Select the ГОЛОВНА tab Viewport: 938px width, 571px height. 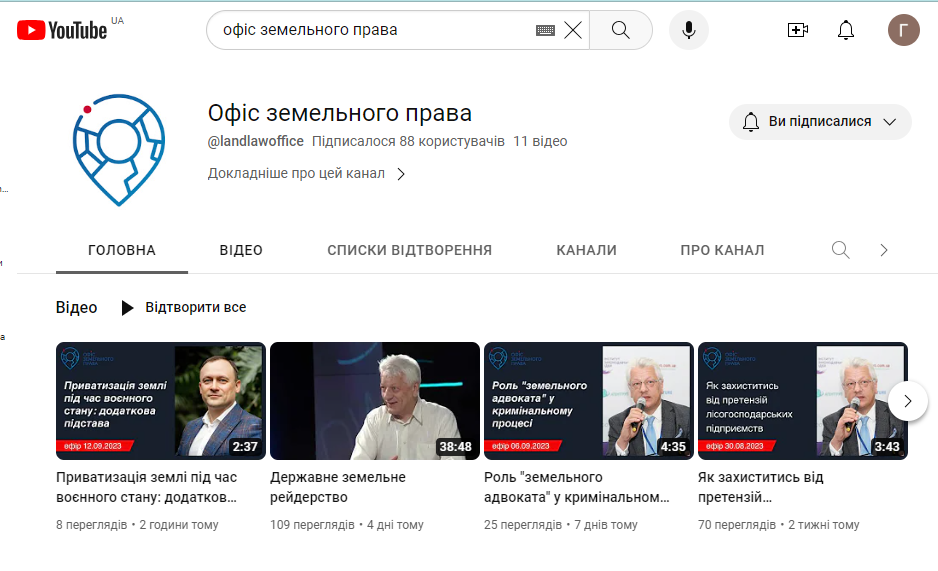pyautogui.click(x=122, y=250)
